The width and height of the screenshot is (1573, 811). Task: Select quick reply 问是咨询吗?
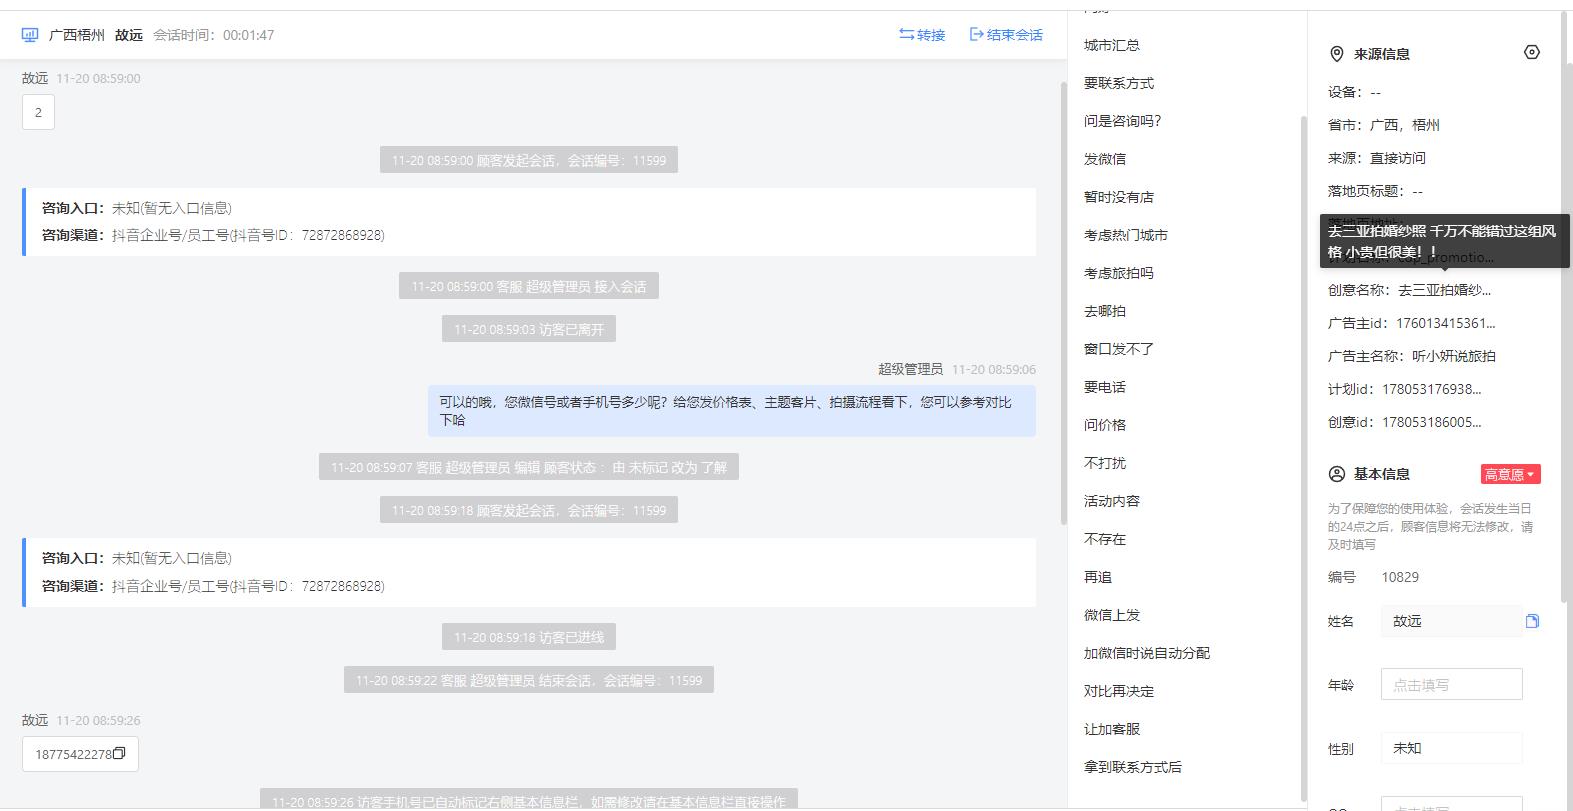click(1123, 121)
